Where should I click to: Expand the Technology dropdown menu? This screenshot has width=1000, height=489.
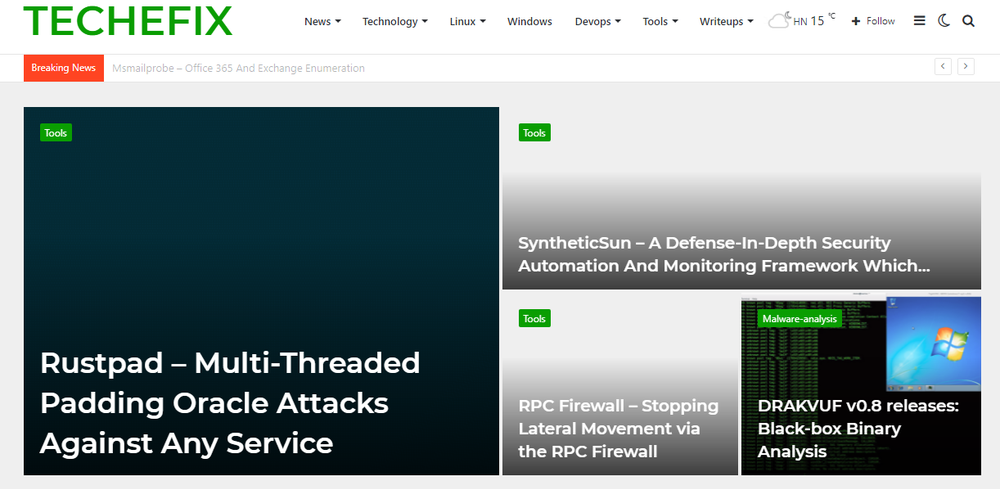tap(395, 21)
